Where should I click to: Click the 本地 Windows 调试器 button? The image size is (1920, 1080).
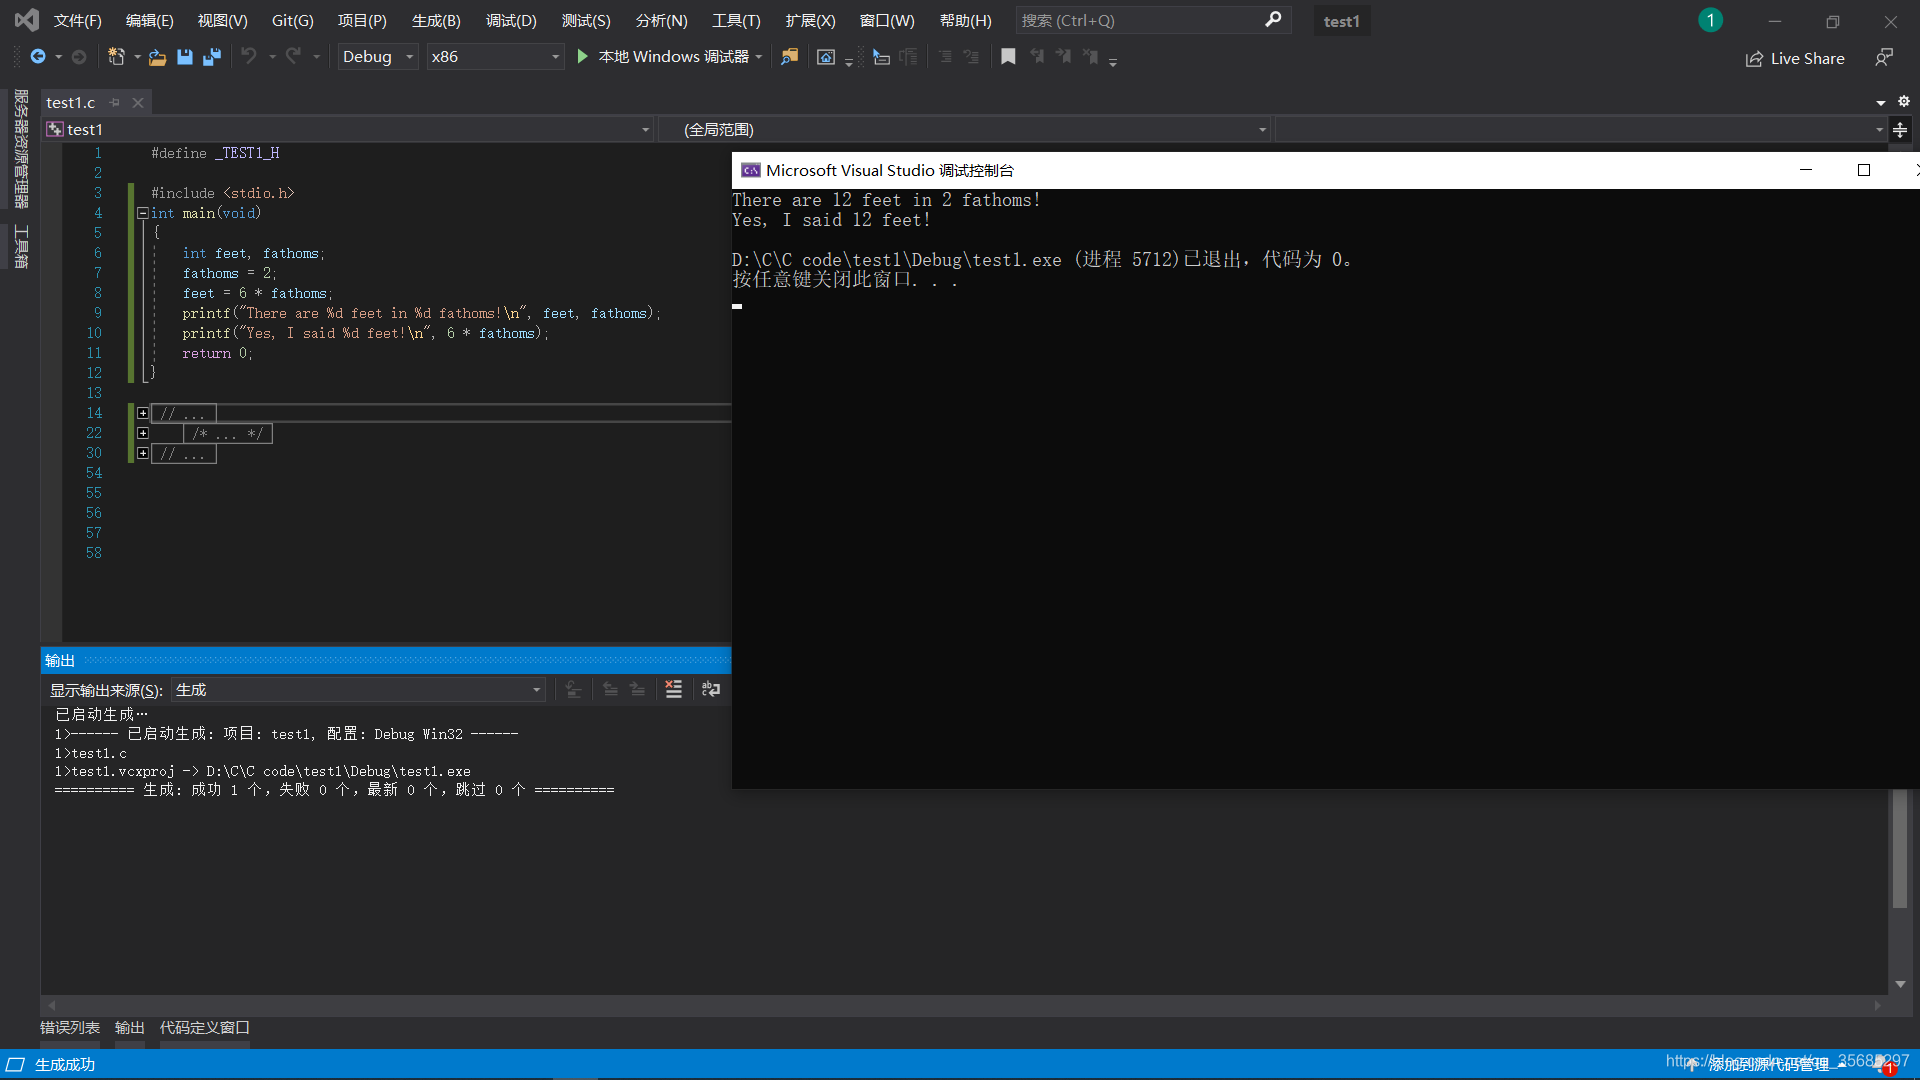tap(666, 55)
